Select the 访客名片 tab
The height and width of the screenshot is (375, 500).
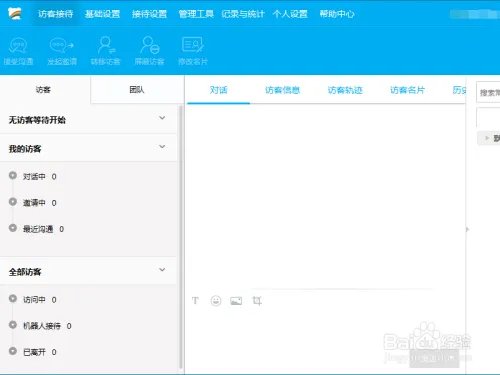[407, 90]
